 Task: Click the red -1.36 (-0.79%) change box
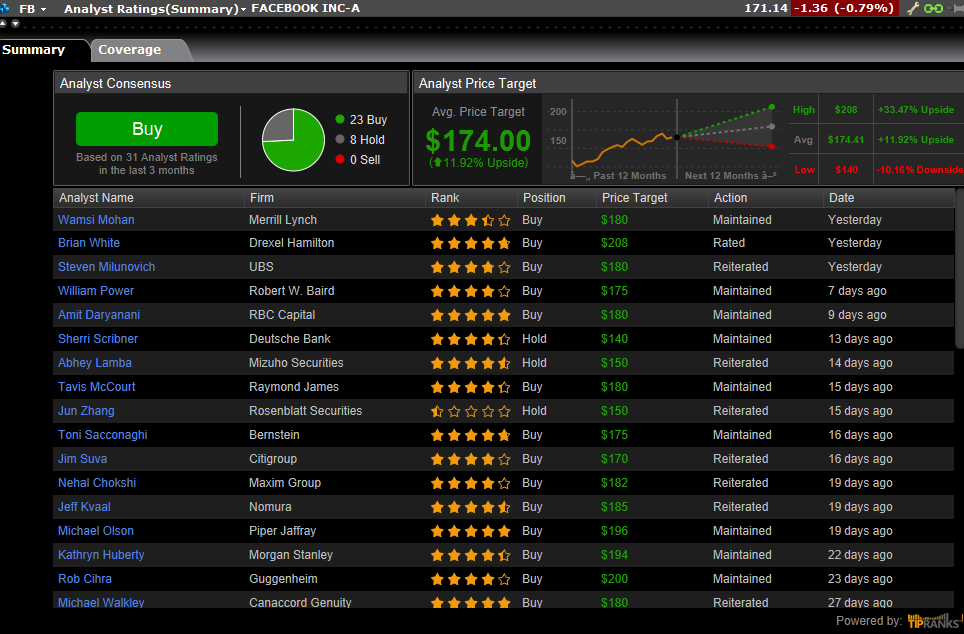(x=844, y=8)
